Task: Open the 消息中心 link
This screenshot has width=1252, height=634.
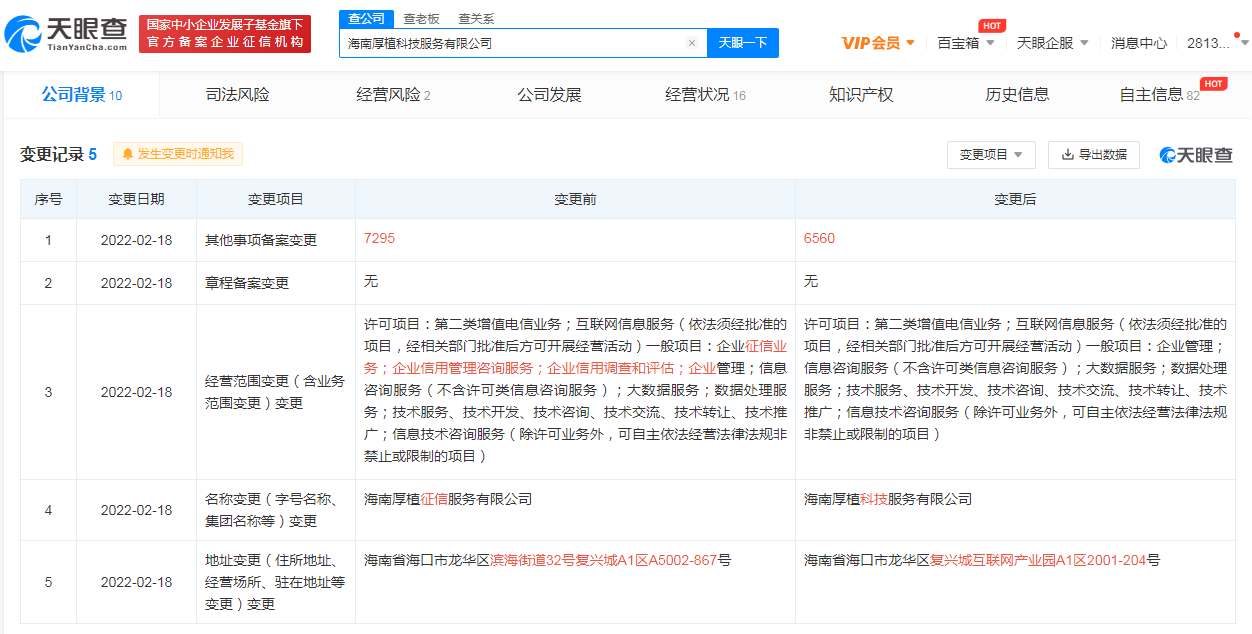Action: point(1138,43)
